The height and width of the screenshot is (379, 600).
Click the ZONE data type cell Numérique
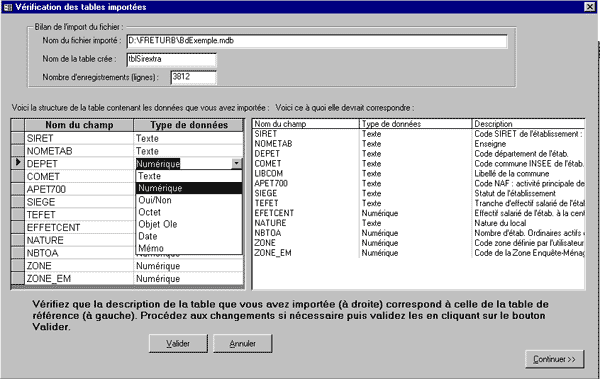189,266
